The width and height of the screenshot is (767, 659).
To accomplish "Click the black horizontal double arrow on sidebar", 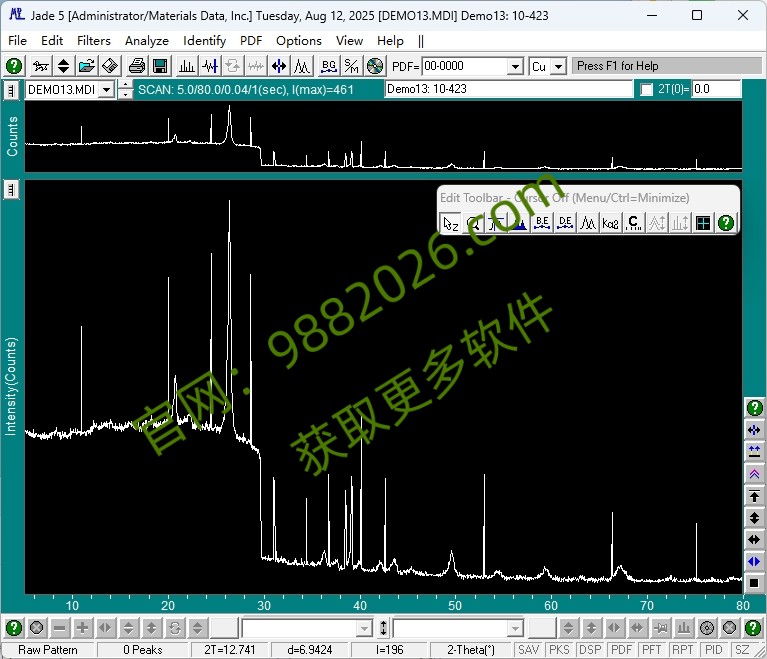I will click(x=754, y=540).
